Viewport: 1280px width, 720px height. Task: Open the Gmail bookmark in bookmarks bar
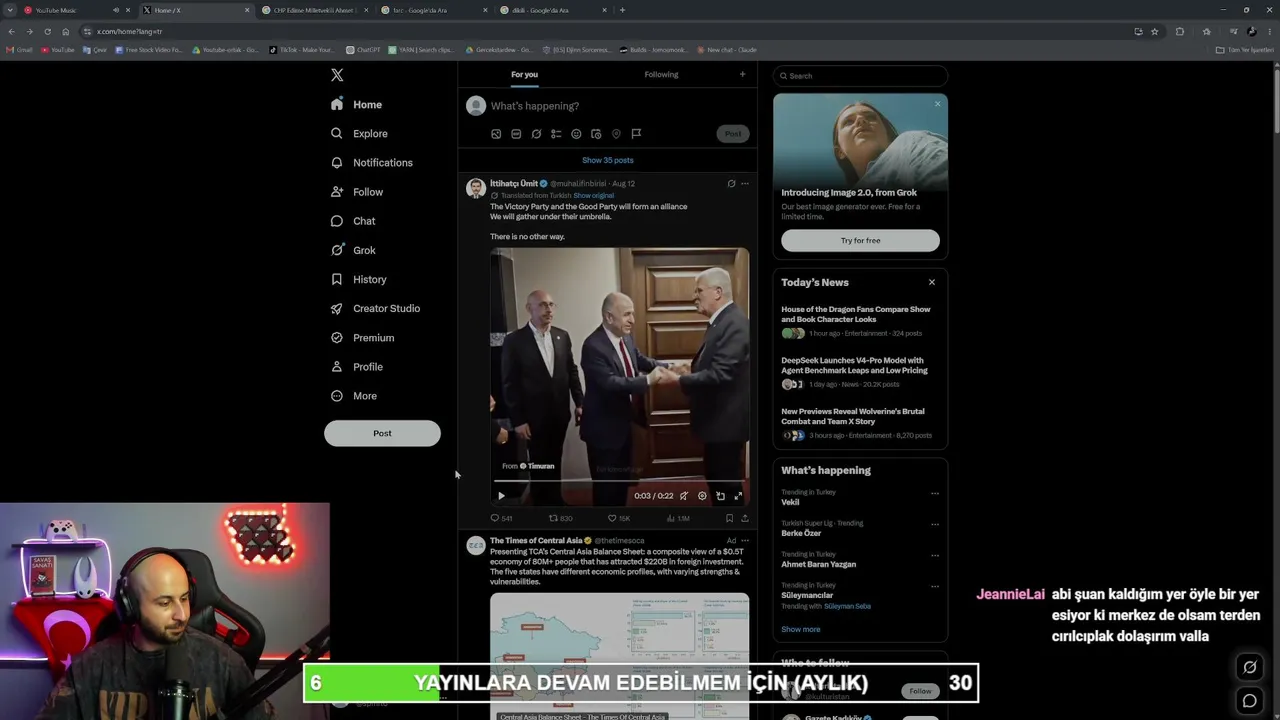[19, 50]
